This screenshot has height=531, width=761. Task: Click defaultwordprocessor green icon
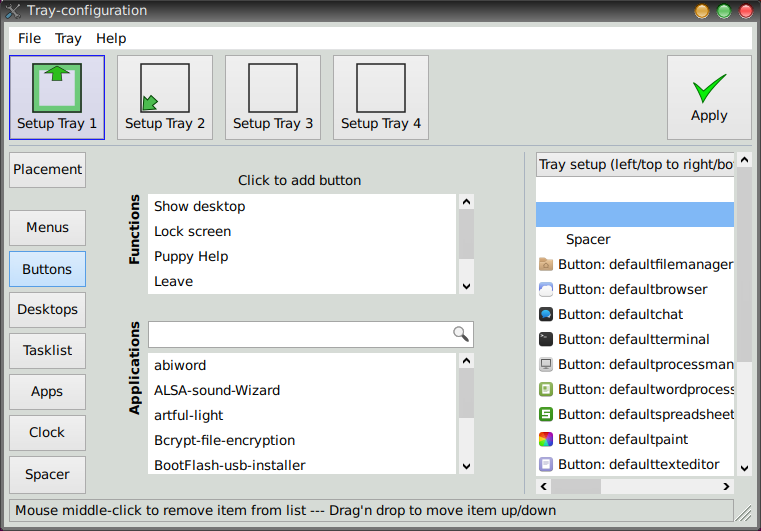pyautogui.click(x=546, y=389)
